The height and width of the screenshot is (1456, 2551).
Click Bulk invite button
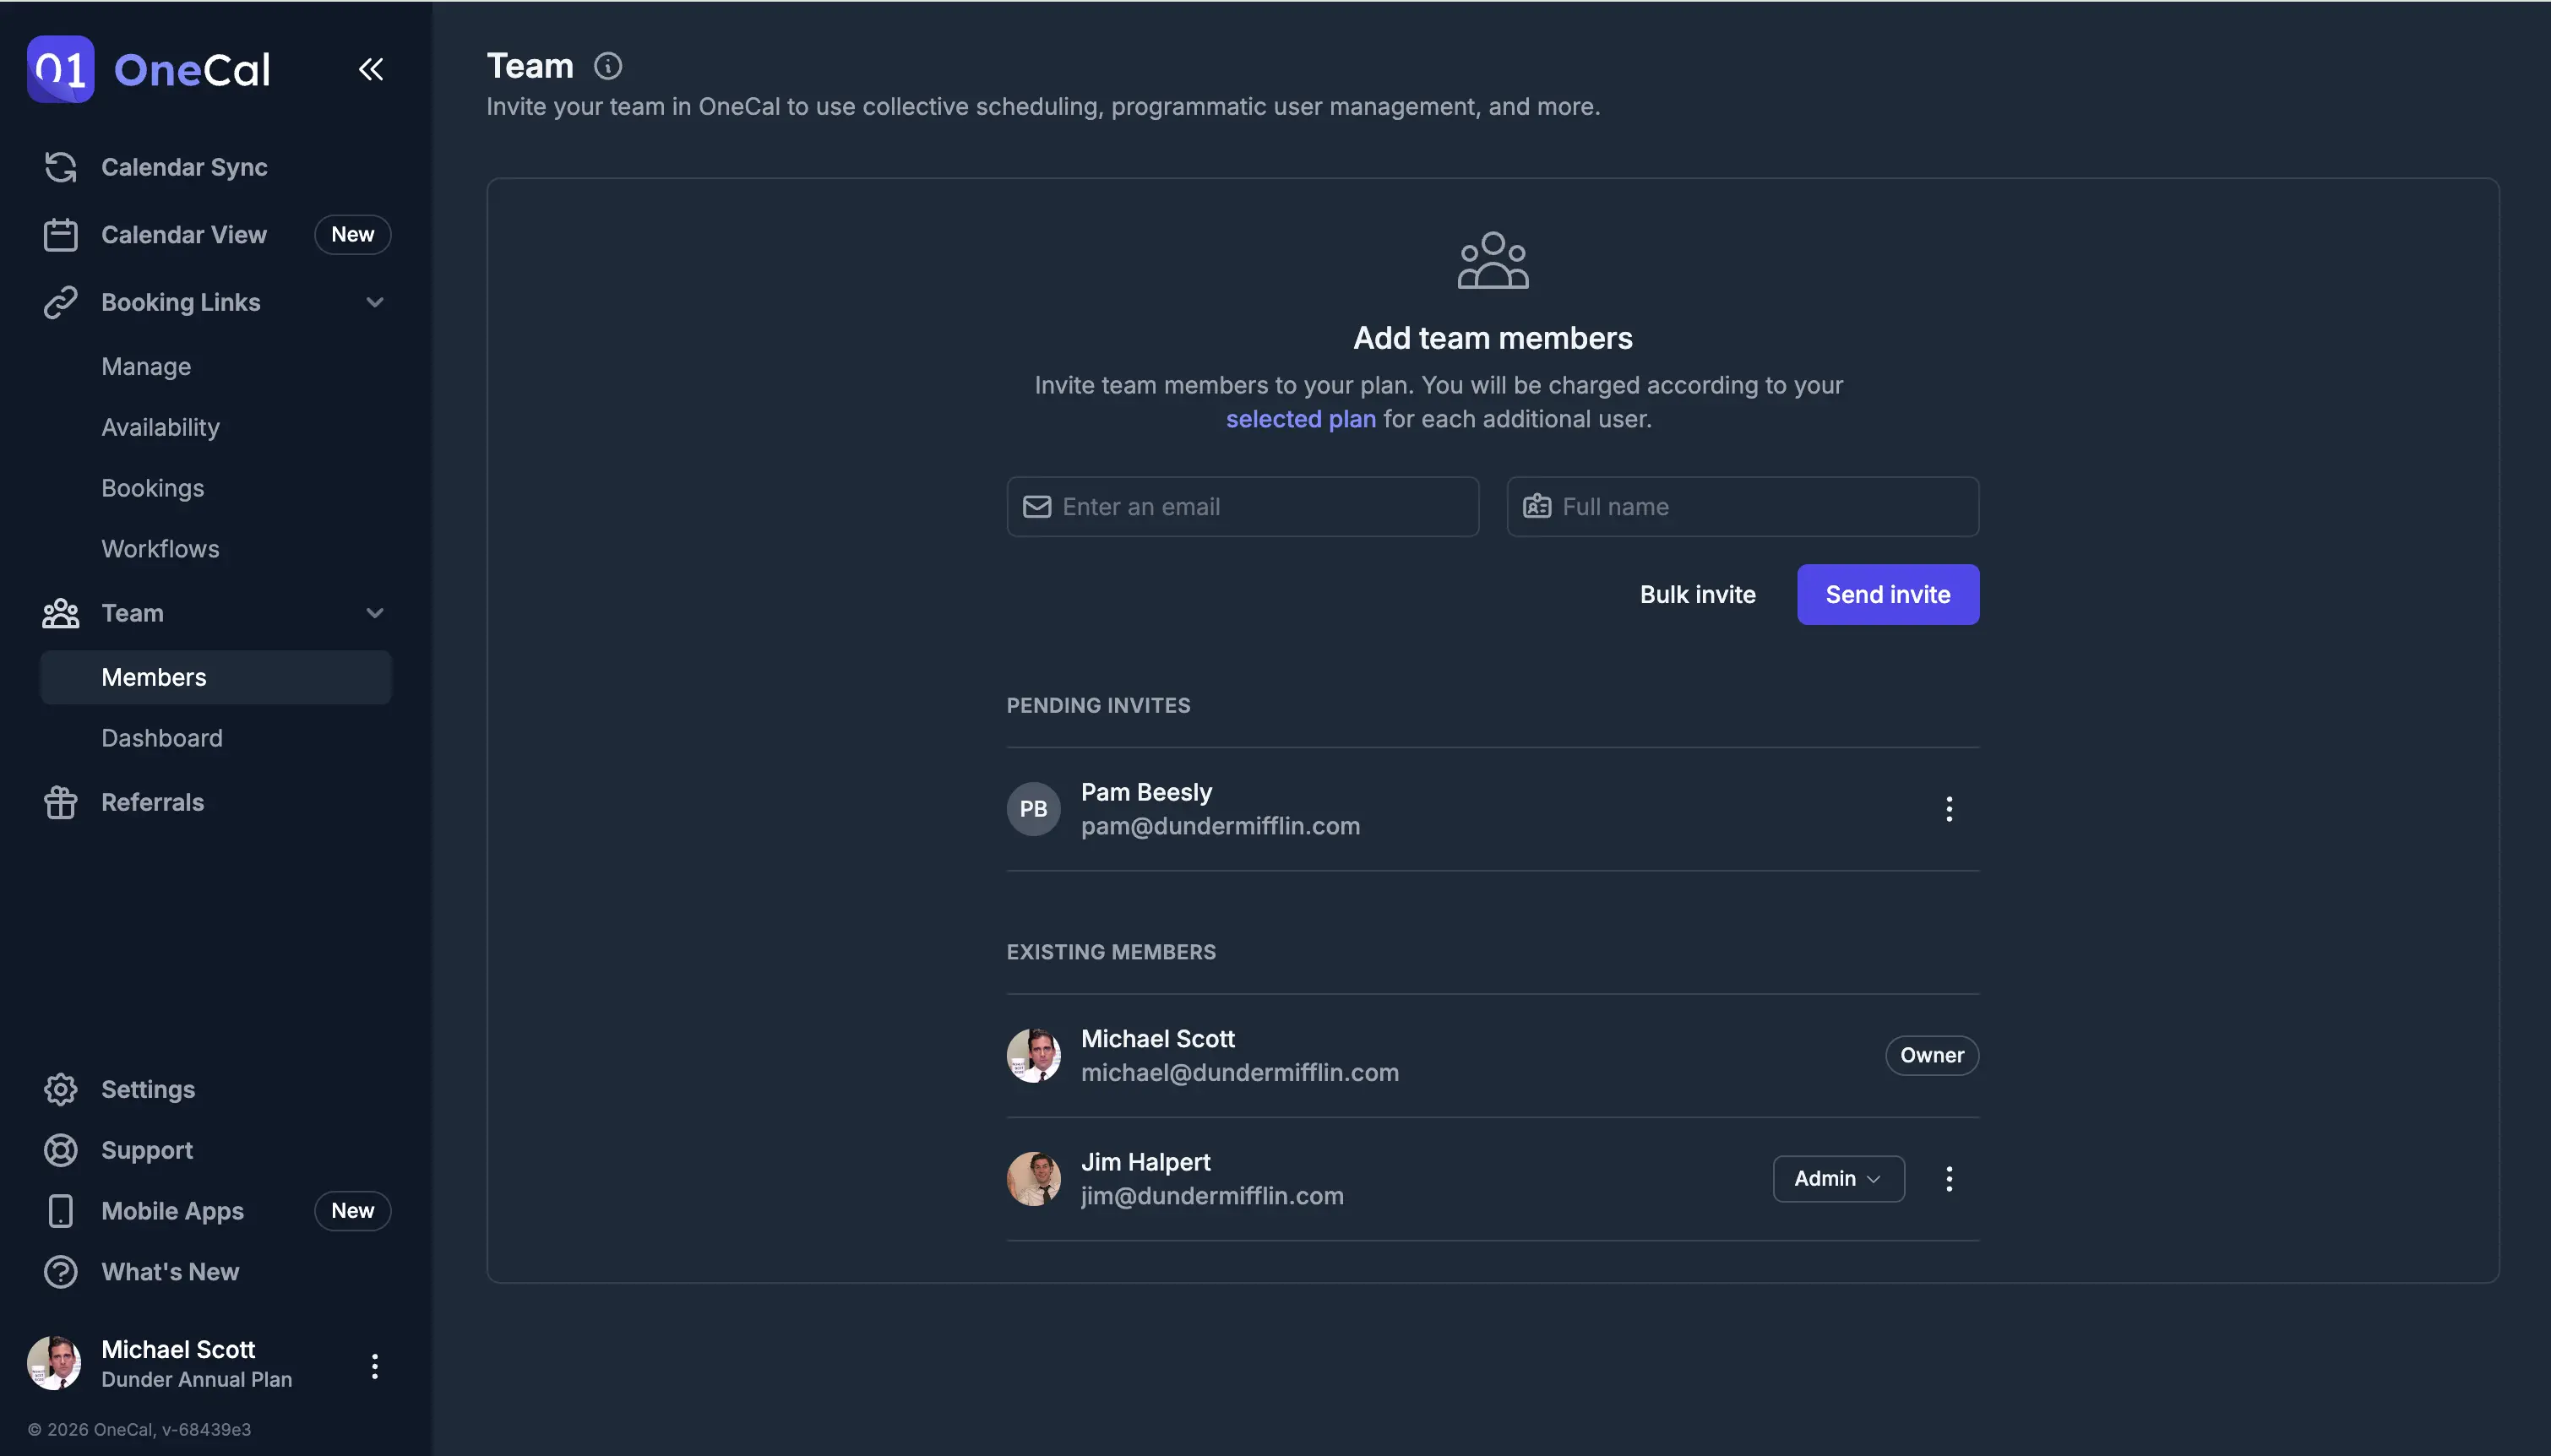(1697, 595)
